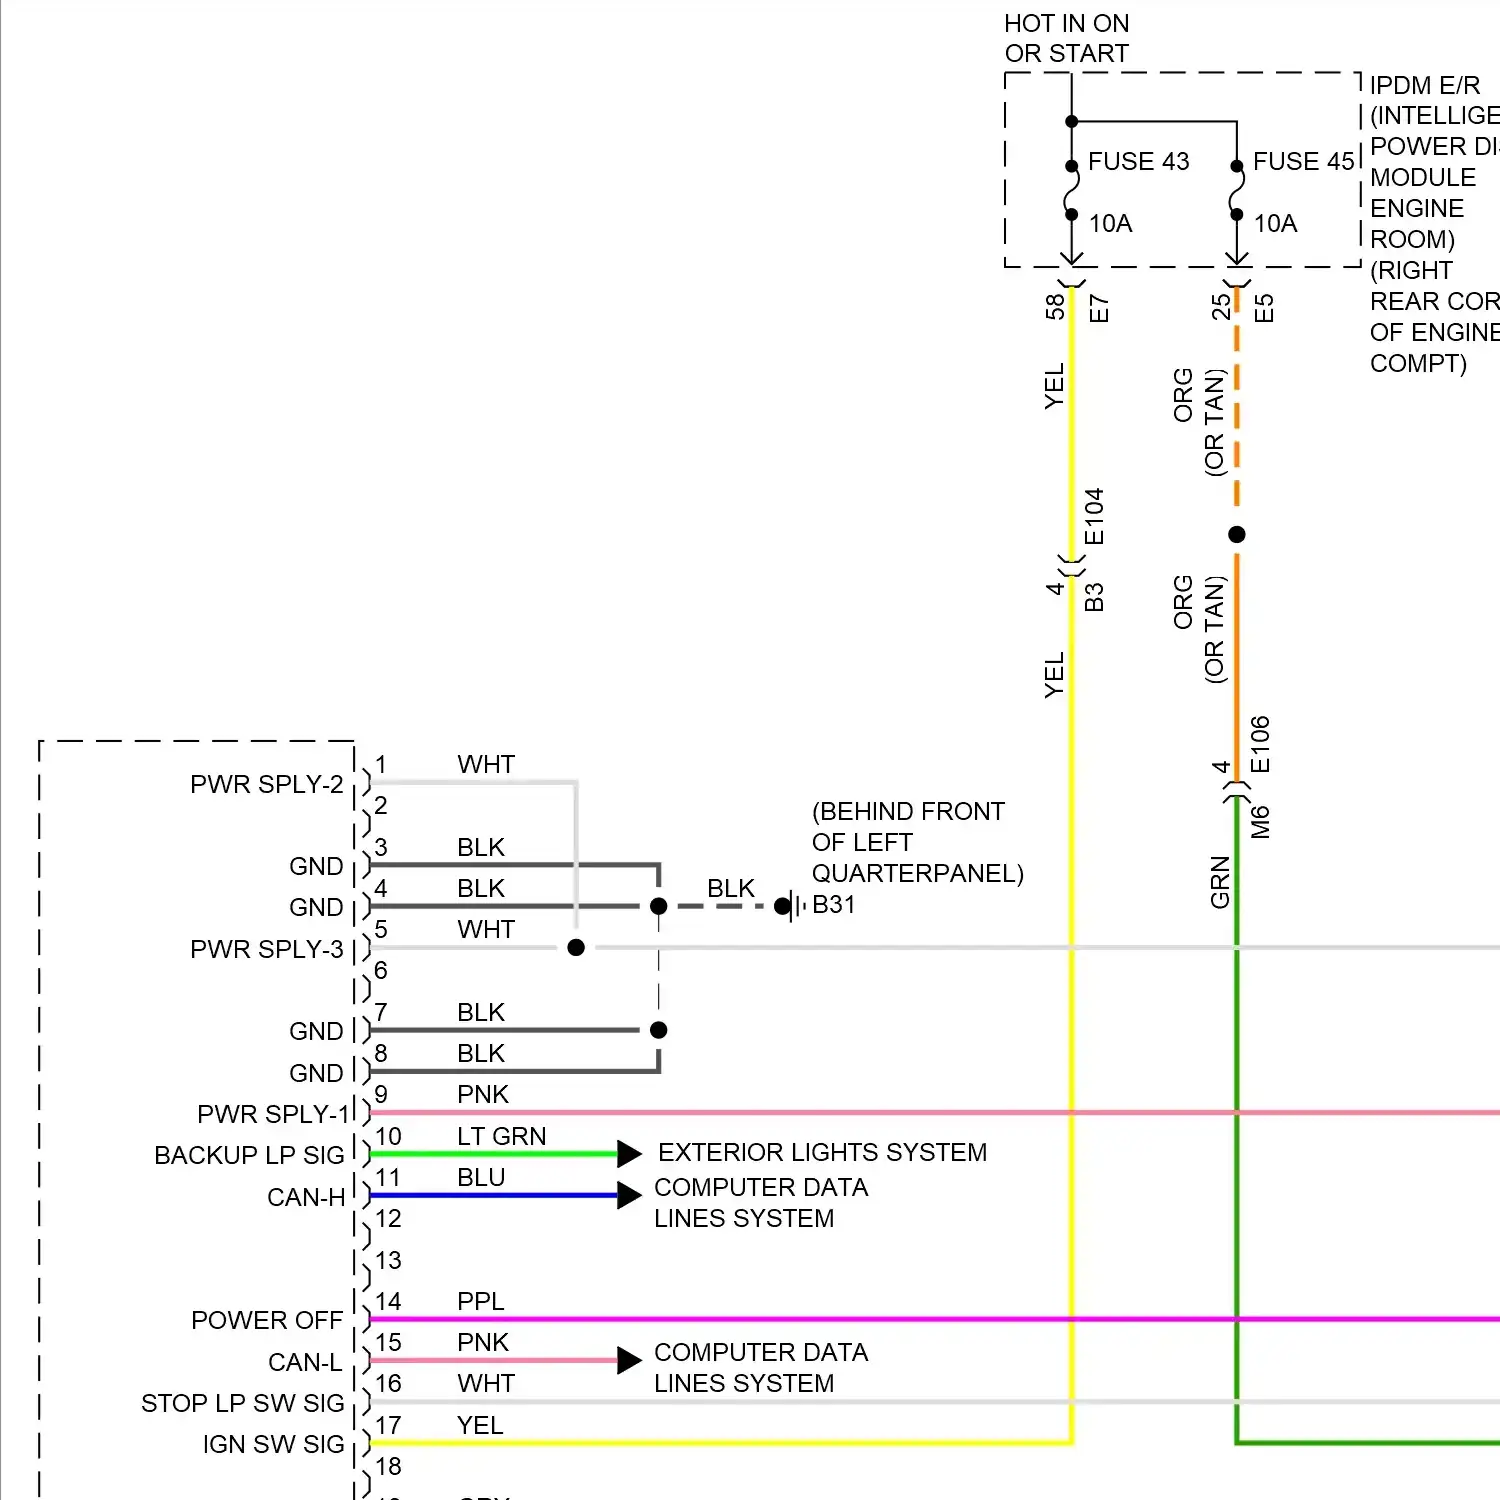Open COMPUTER DATA LINES SYSTEM reference beside pin 15
This screenshot has width=1500, height=1500.
[x=761, y=1368]
